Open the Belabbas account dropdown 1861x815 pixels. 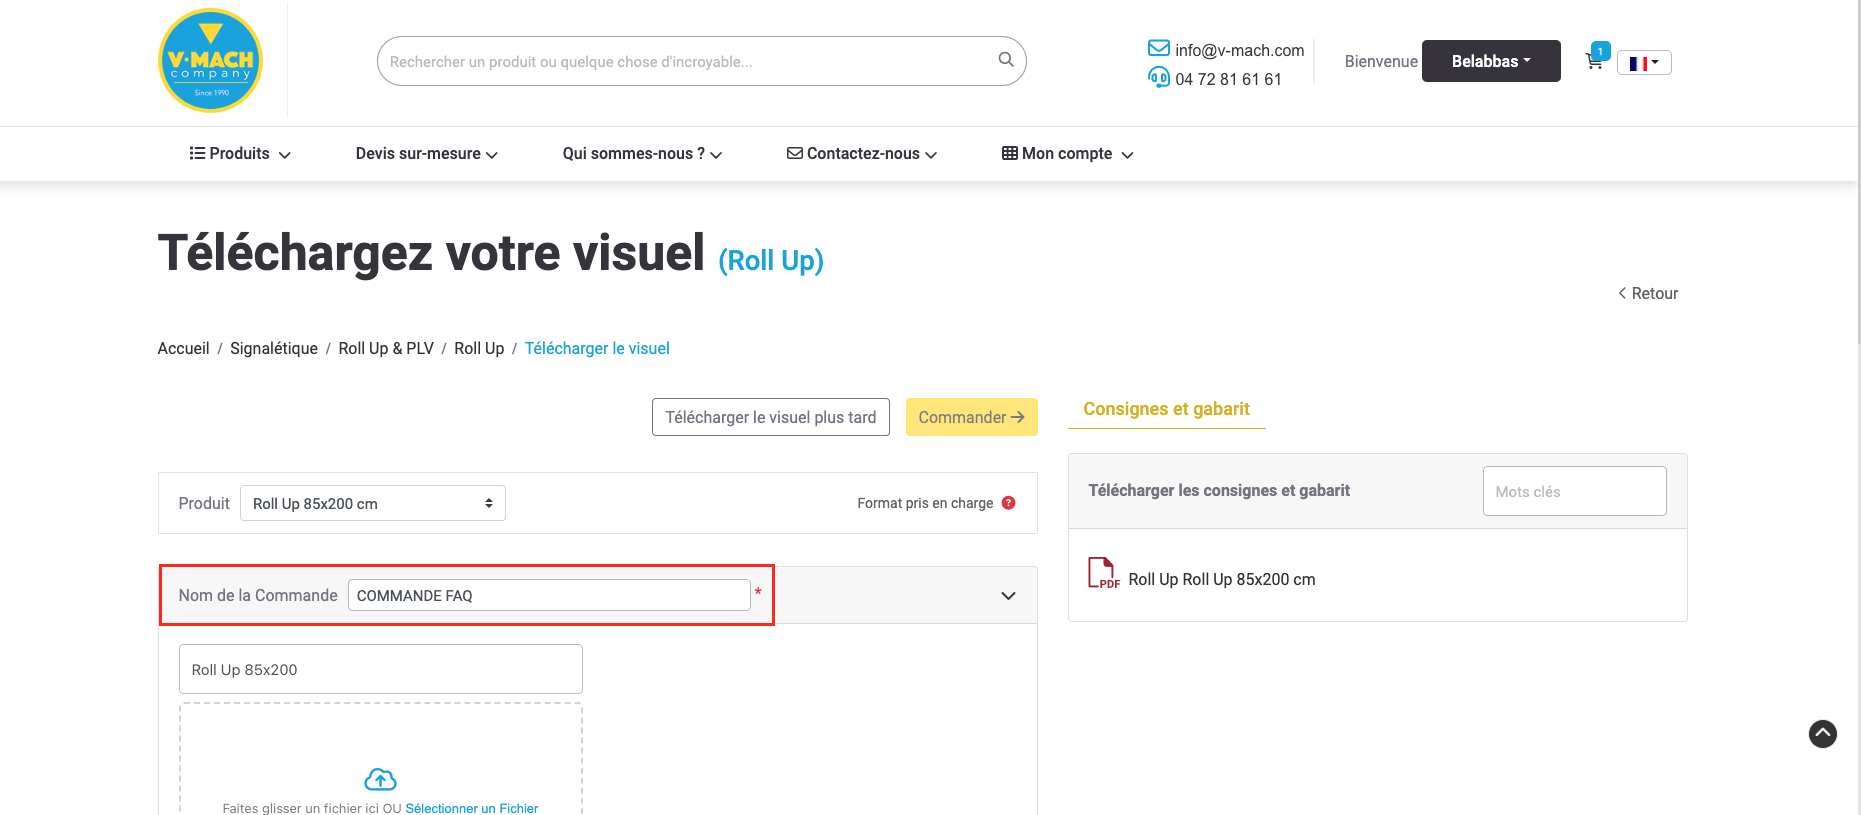[x=1490, y=61]
